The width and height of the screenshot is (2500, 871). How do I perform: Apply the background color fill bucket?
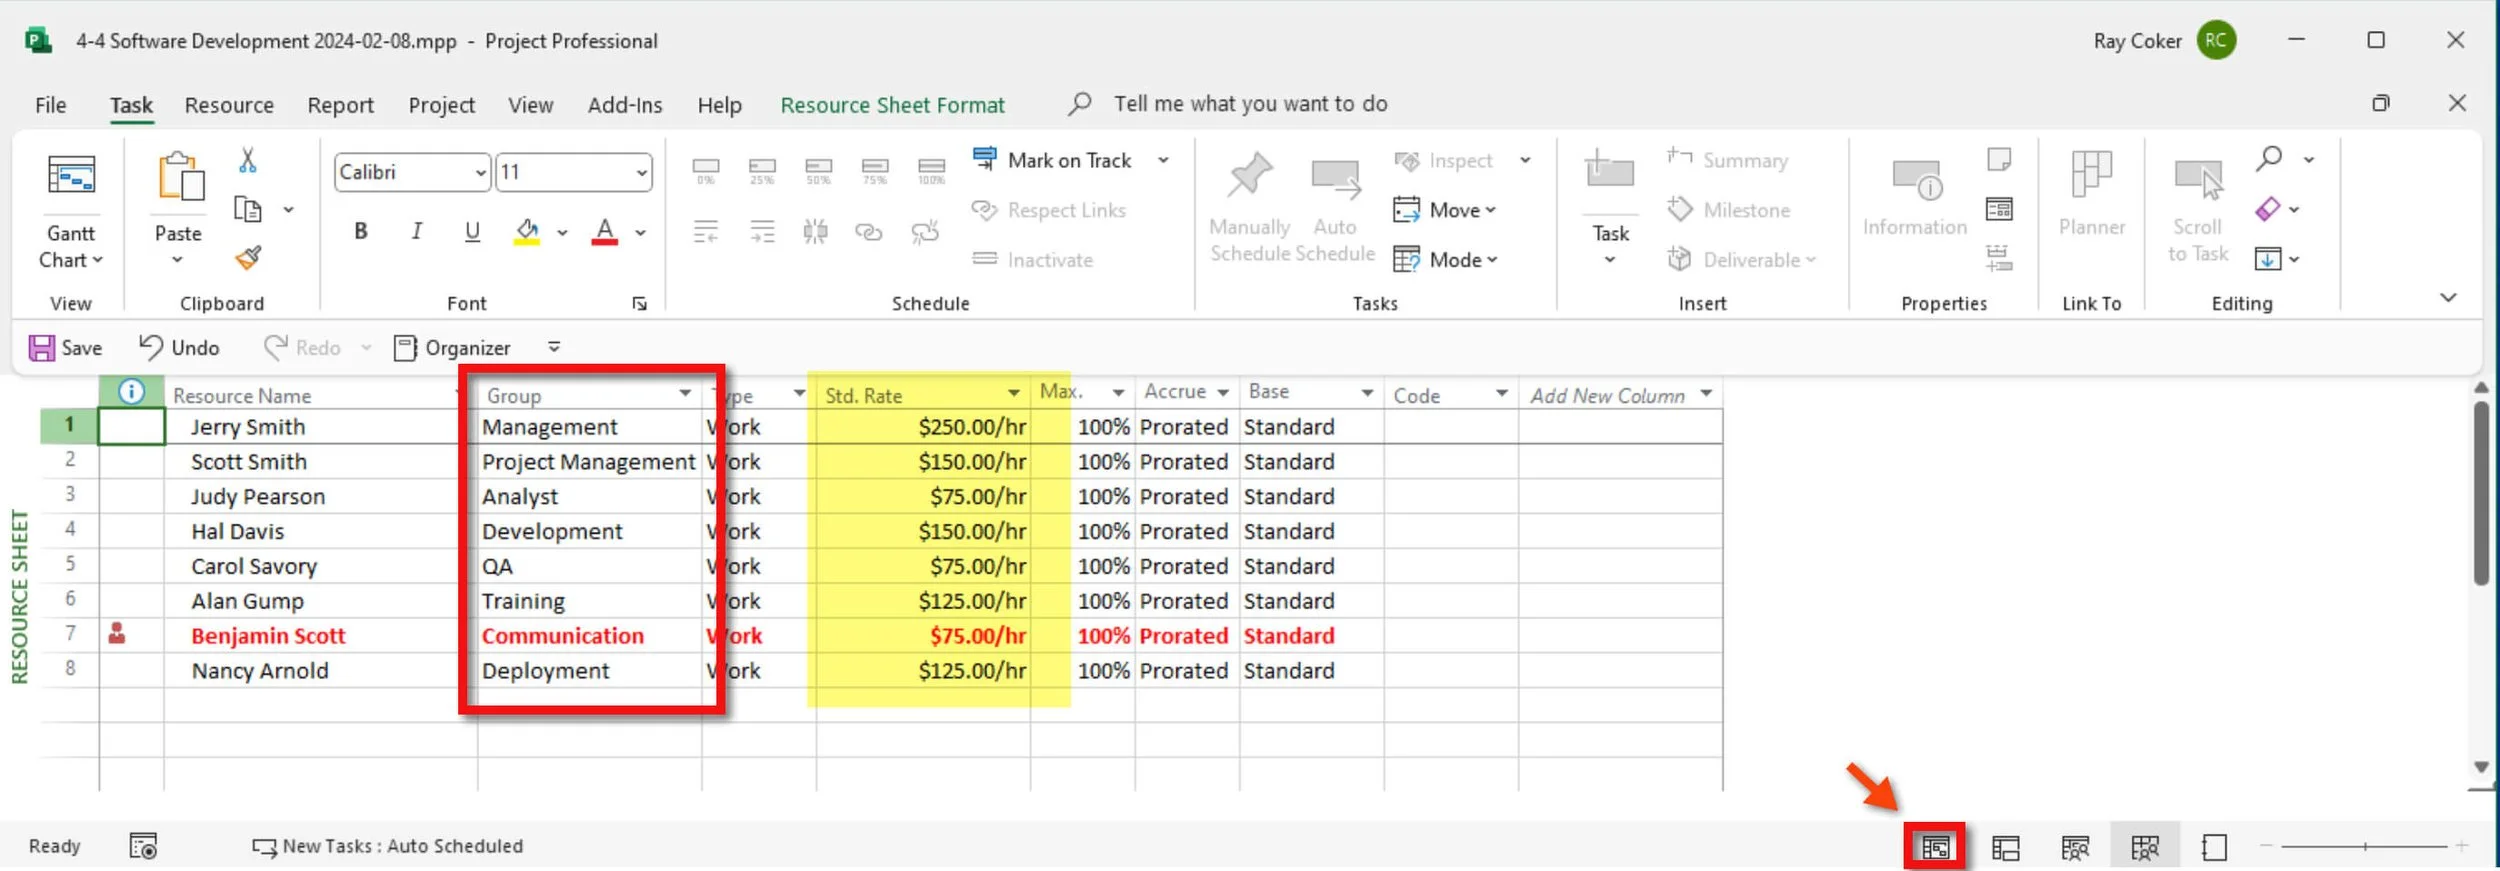click(528, 232)
